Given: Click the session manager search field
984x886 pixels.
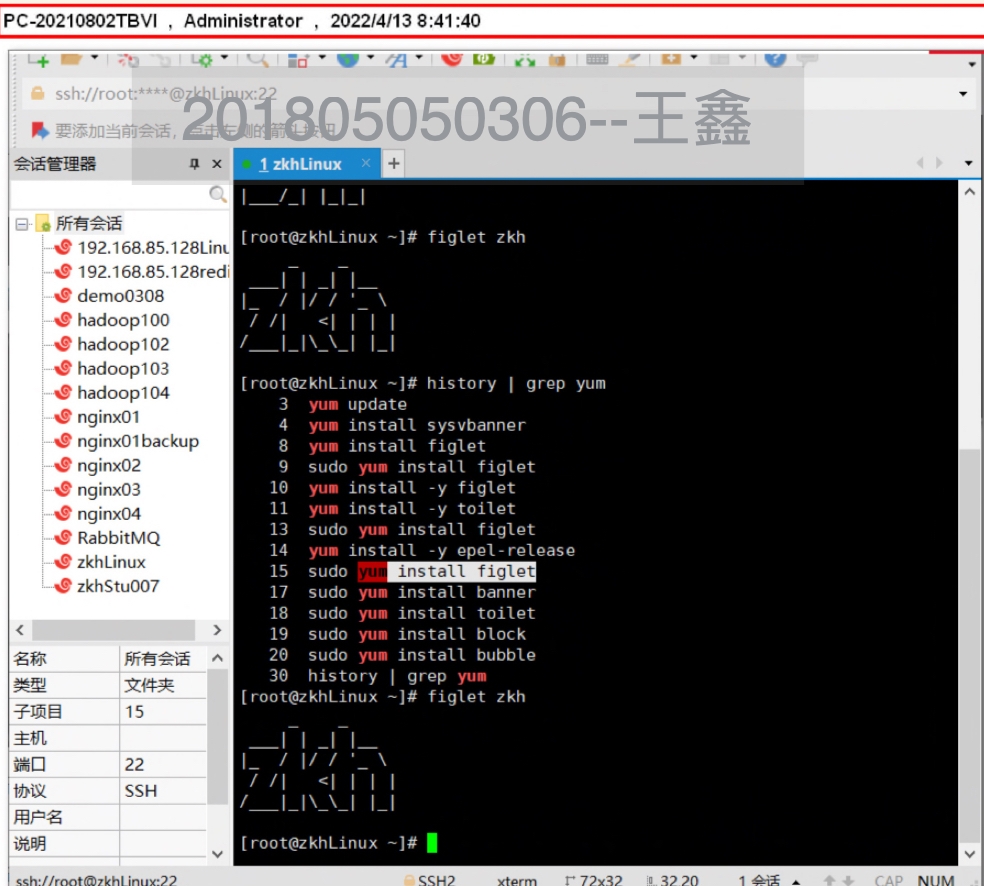Looking at the screenshot, I should point(108,195).
